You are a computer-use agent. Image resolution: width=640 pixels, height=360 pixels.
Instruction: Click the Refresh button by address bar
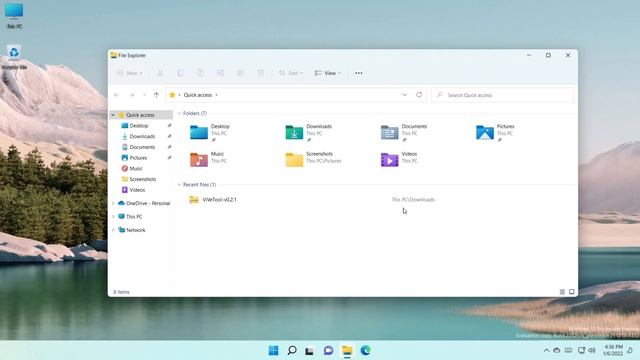[x=419, y=95]
